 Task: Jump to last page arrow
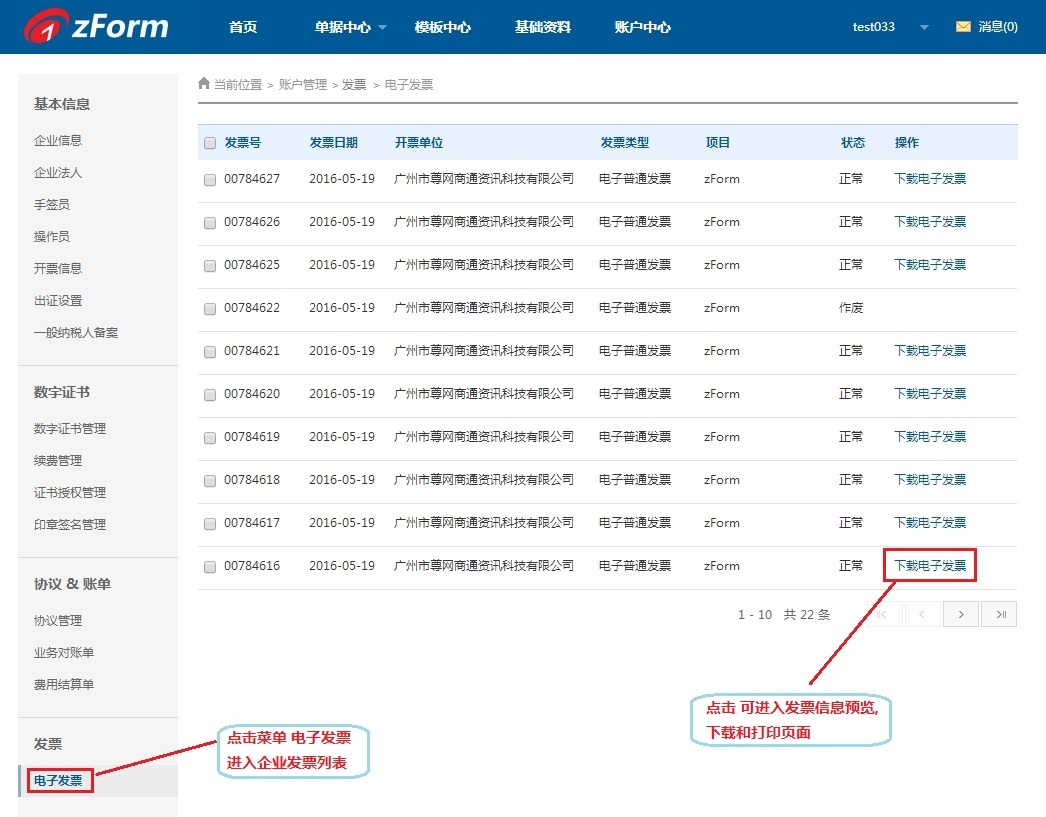pos(998,614)
